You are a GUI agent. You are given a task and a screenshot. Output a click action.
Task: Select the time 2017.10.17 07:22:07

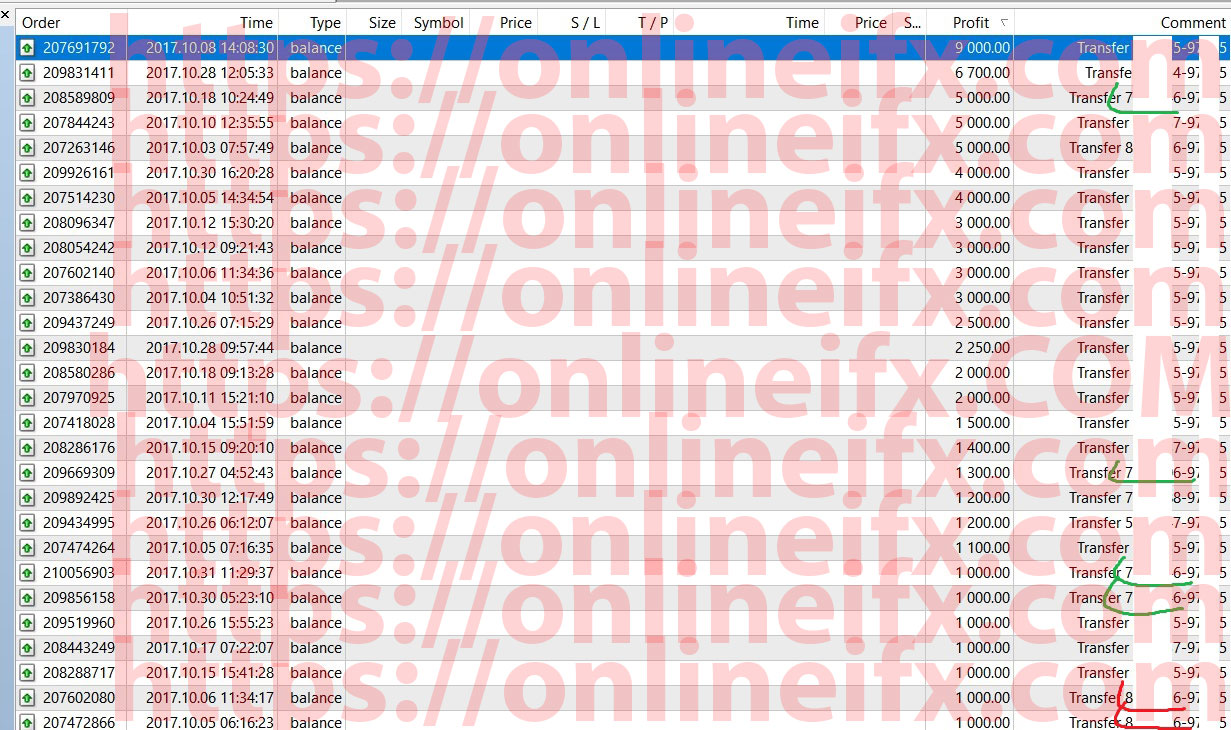click(209, 648)
